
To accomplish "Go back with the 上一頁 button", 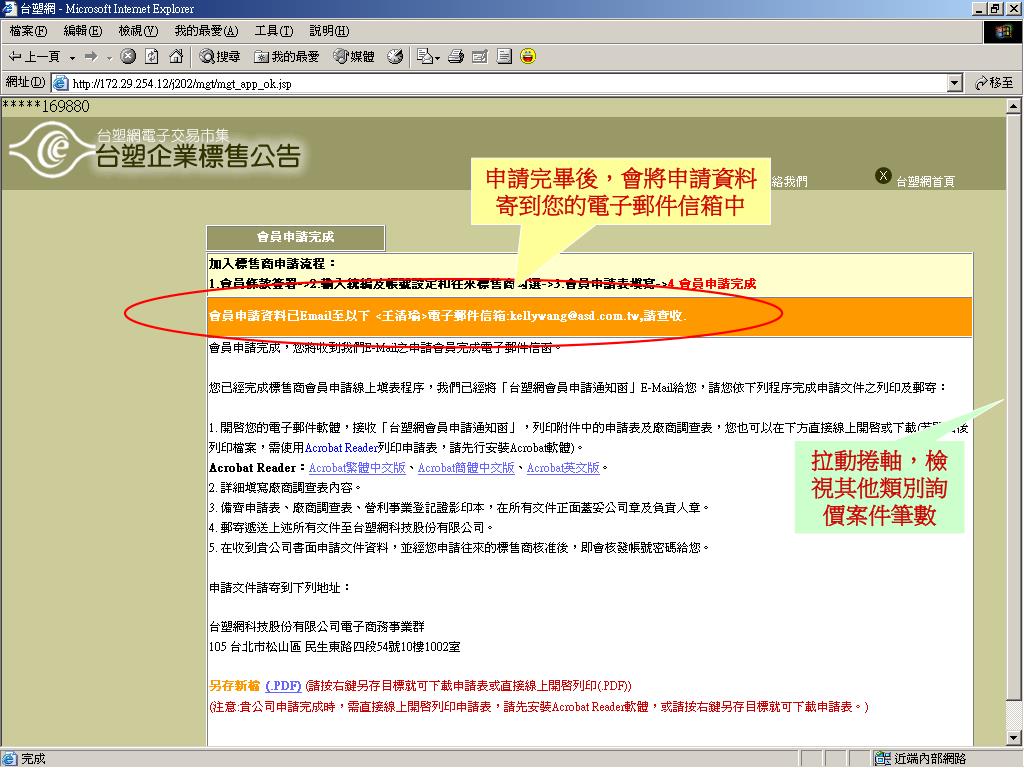I will [33, 57].
